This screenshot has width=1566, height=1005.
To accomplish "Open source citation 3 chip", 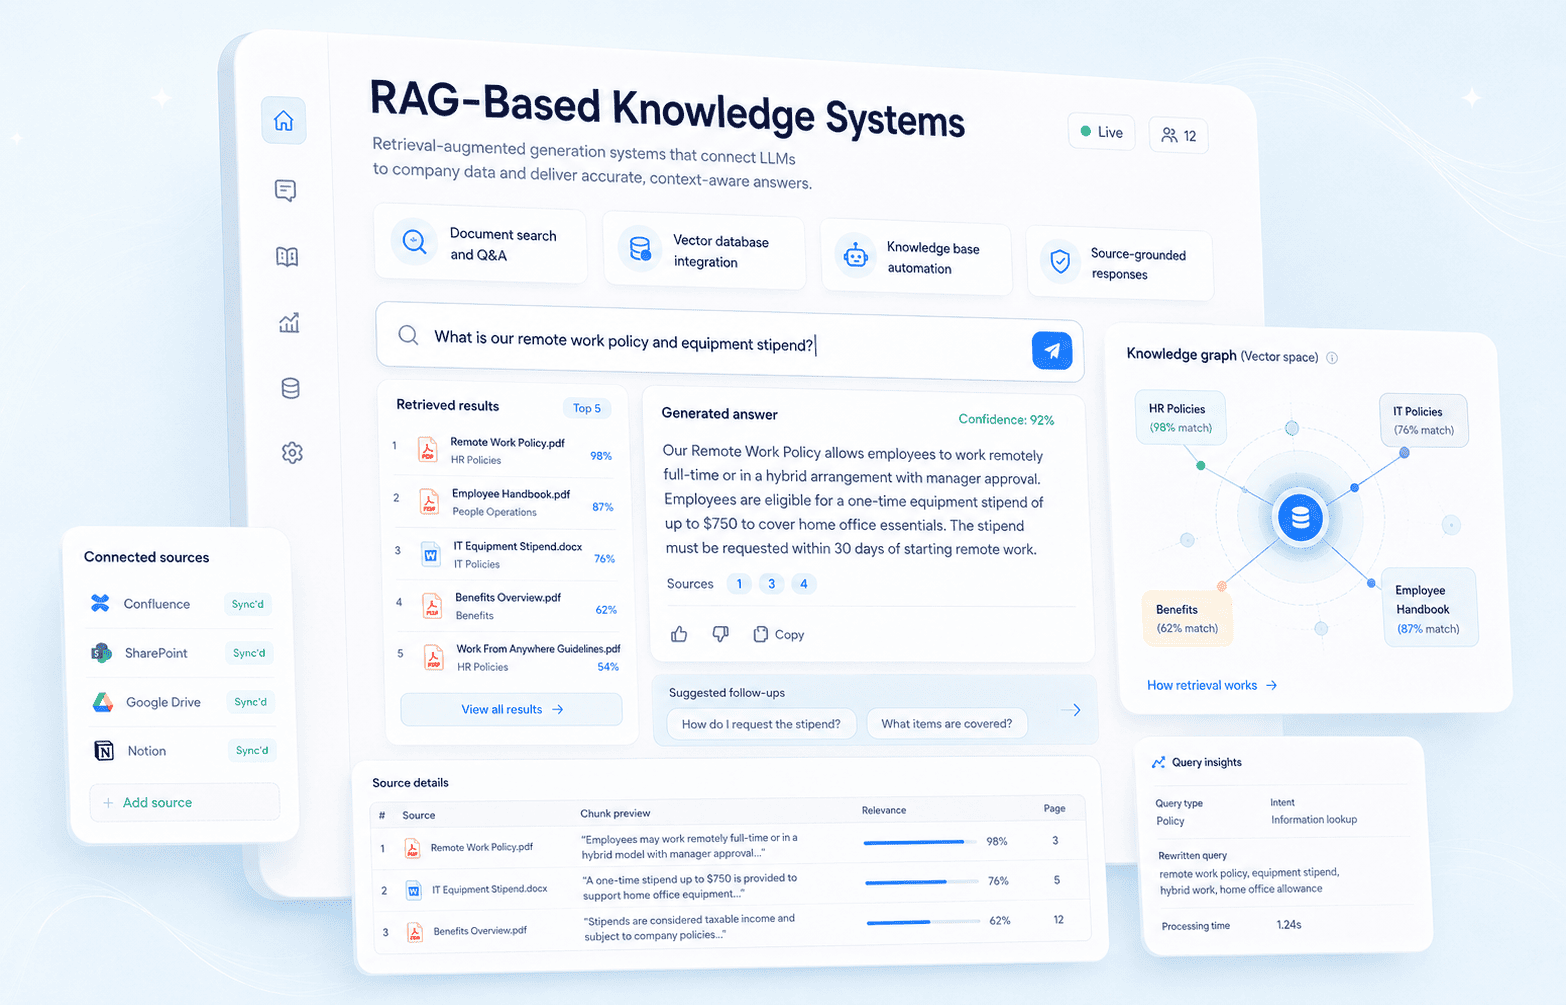I will coord(771,584).
